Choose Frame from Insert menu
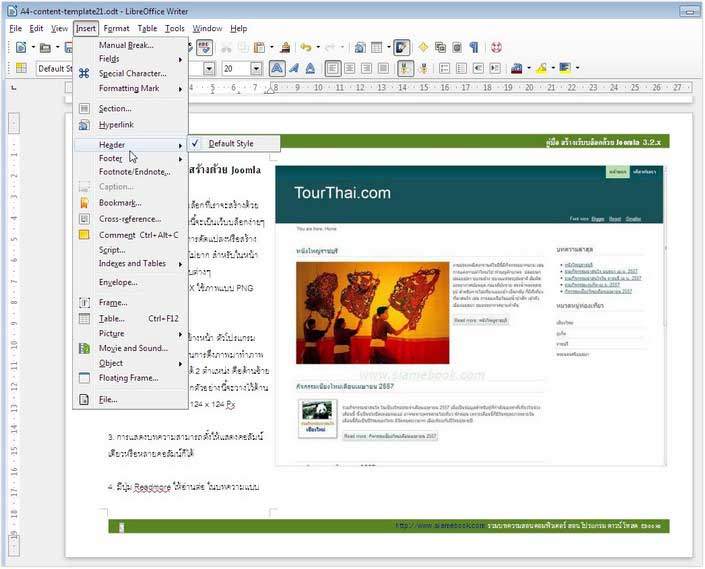 pos(130,302)
